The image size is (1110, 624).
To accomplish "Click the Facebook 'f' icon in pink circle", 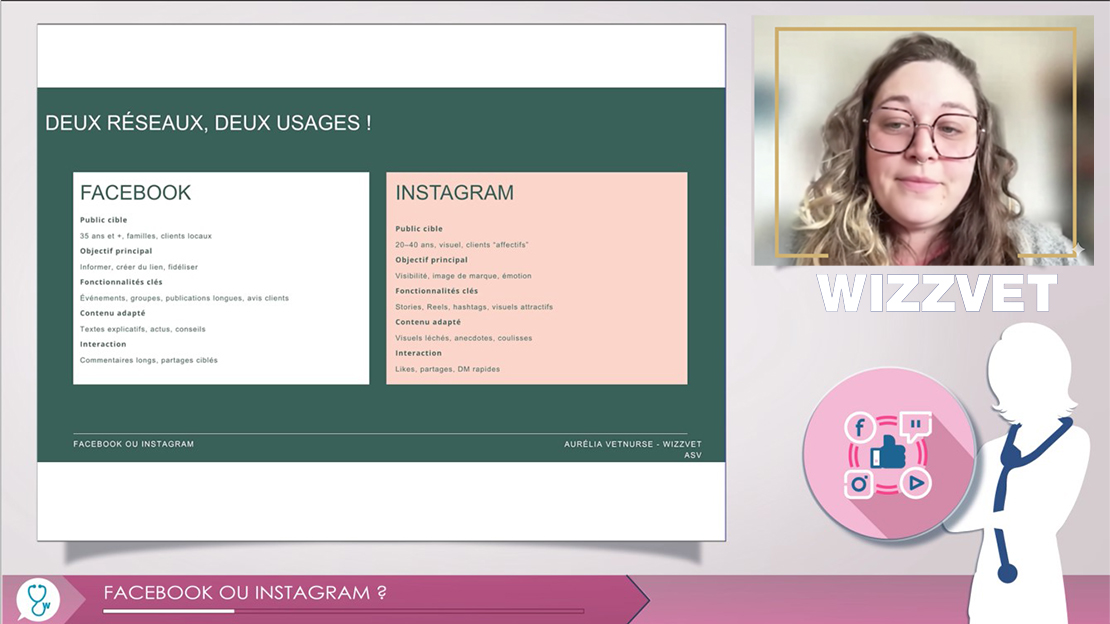I will pyautogui.click(x=859, y=428).
